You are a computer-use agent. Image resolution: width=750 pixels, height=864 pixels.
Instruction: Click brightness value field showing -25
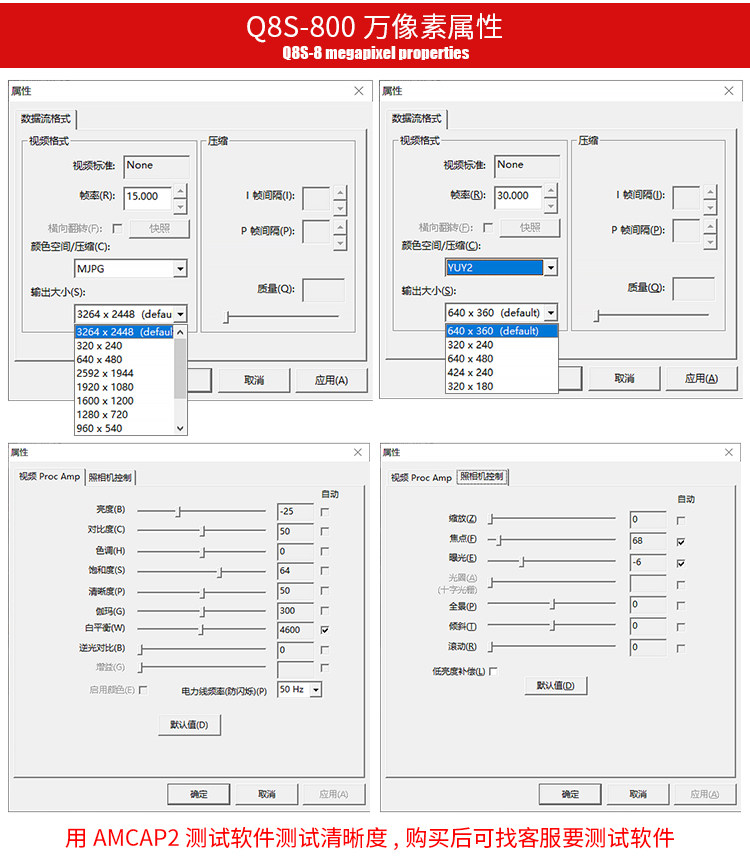point(295,511)
